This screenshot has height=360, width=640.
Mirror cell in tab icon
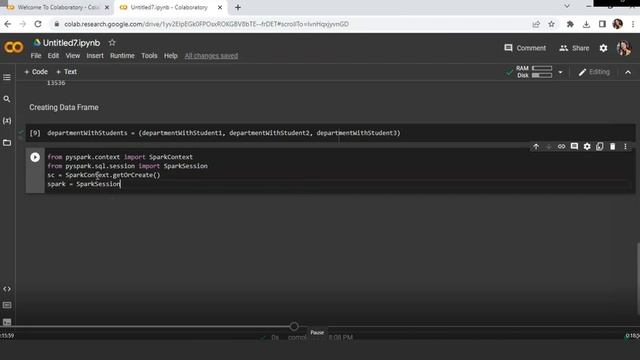click(600, 147)
